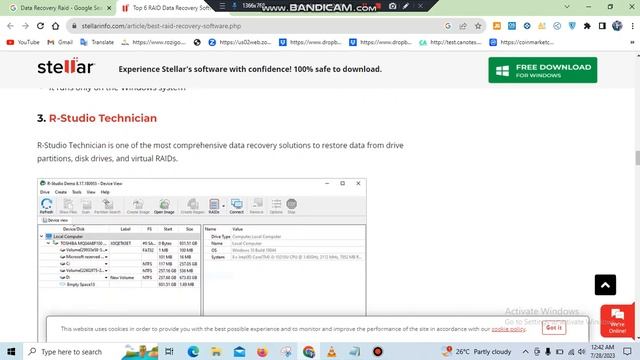
Task: Go back to the previous page
Action: [x=10, y=26]
